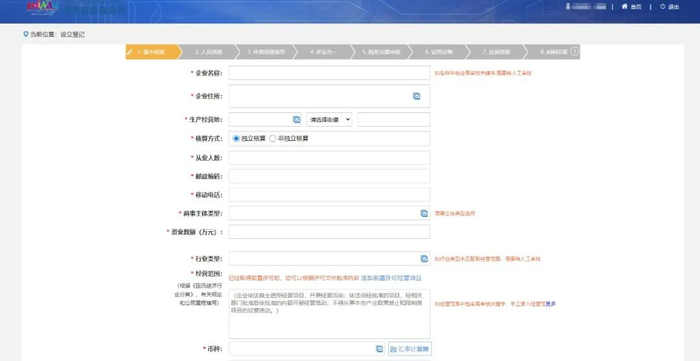Image resolution: width=700 pixels, height=361 pixels.
Task: Open the 汇率计算器 button
Action: 410,349
